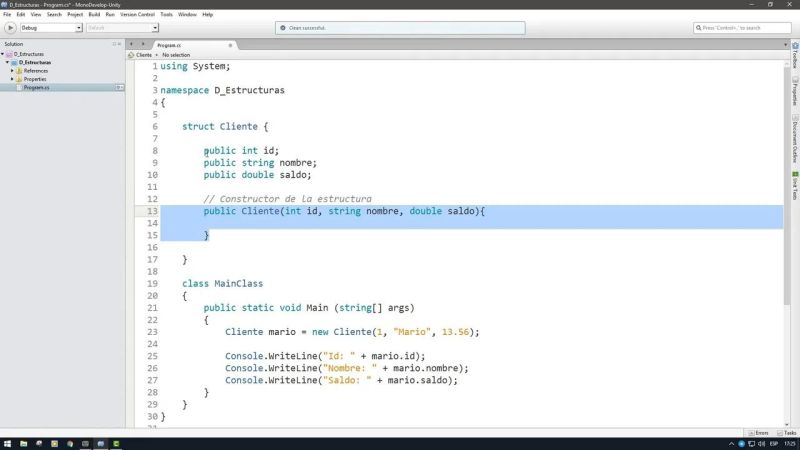
Task: Show hidden system tray icons
Action: [x=731, y=444]
